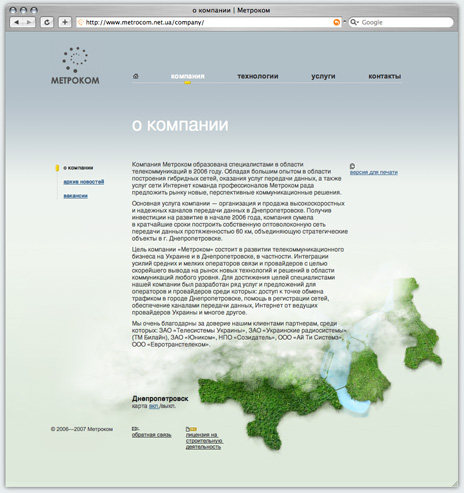Click the Метроком logo
Viewport: 464px width, 493px height.
coord(75,66)
